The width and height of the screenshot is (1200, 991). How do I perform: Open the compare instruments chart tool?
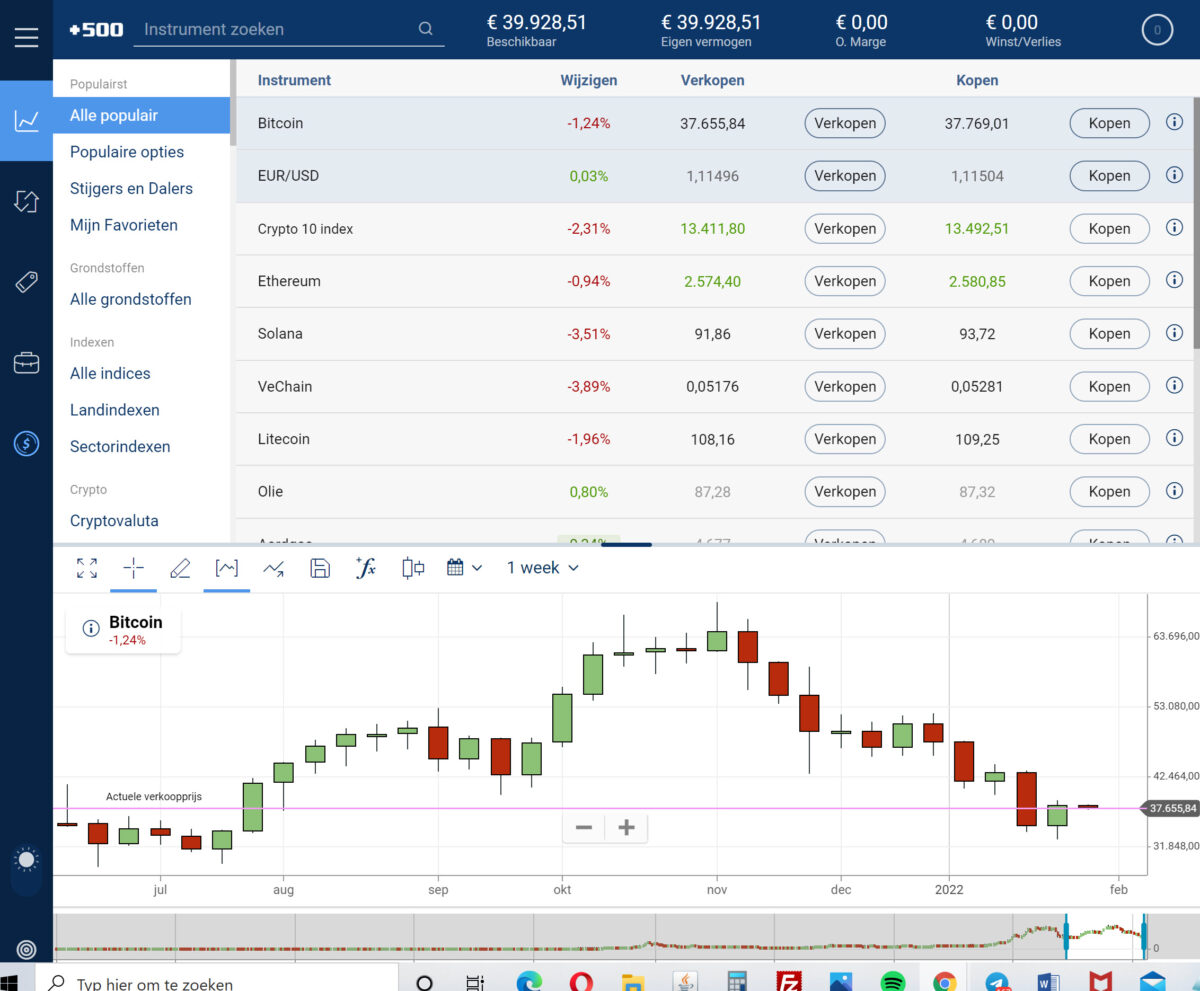pyautogui.click(x=273, y=568)
